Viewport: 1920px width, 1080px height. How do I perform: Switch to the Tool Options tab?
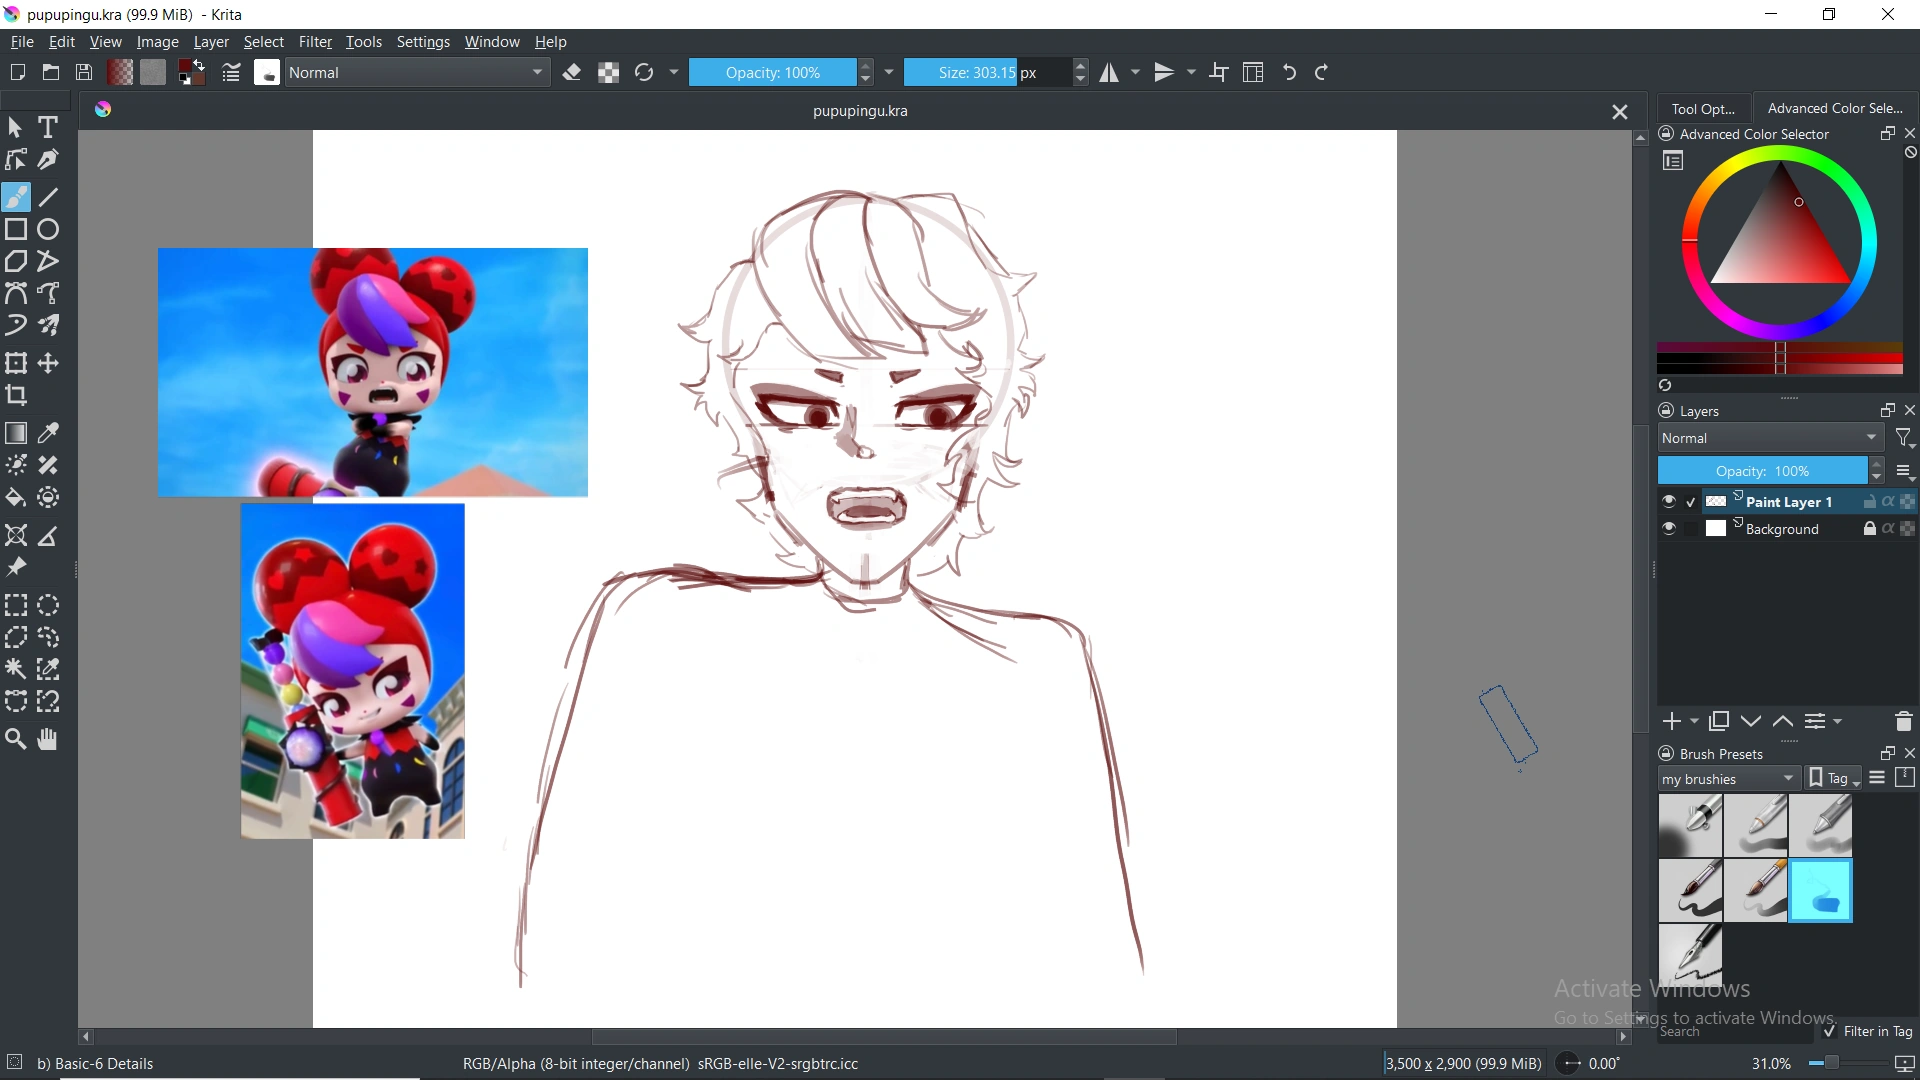pos(1706,108)
